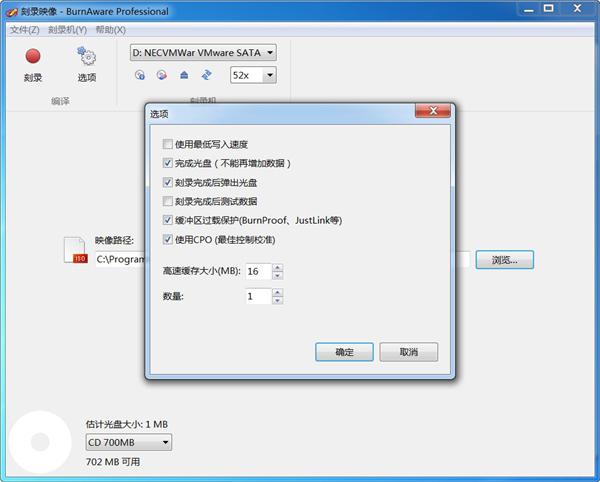Click the cache size field showing 16
This screenshot has width=600, height=482.
point(259,272)
